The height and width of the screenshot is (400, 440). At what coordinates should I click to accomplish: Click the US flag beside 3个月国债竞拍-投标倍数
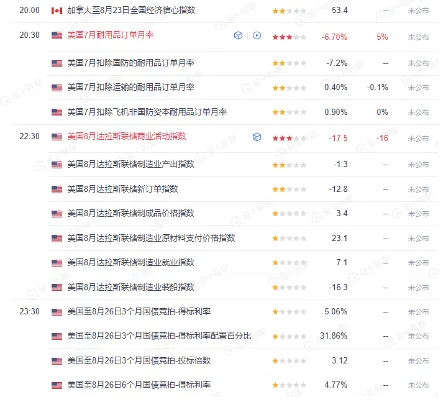click(x=57, y=361)
